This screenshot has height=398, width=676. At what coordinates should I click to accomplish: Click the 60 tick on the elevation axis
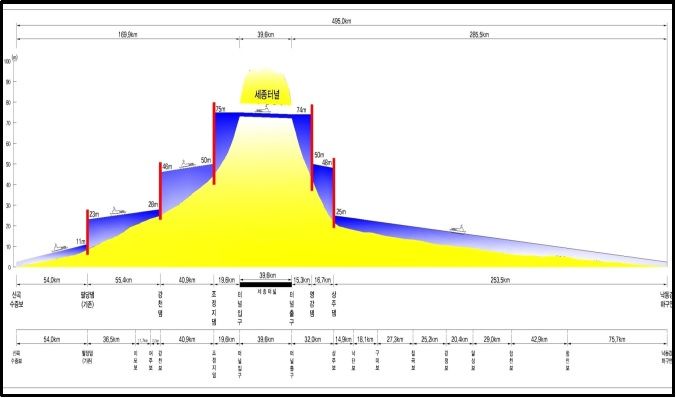tap(8, 144)
